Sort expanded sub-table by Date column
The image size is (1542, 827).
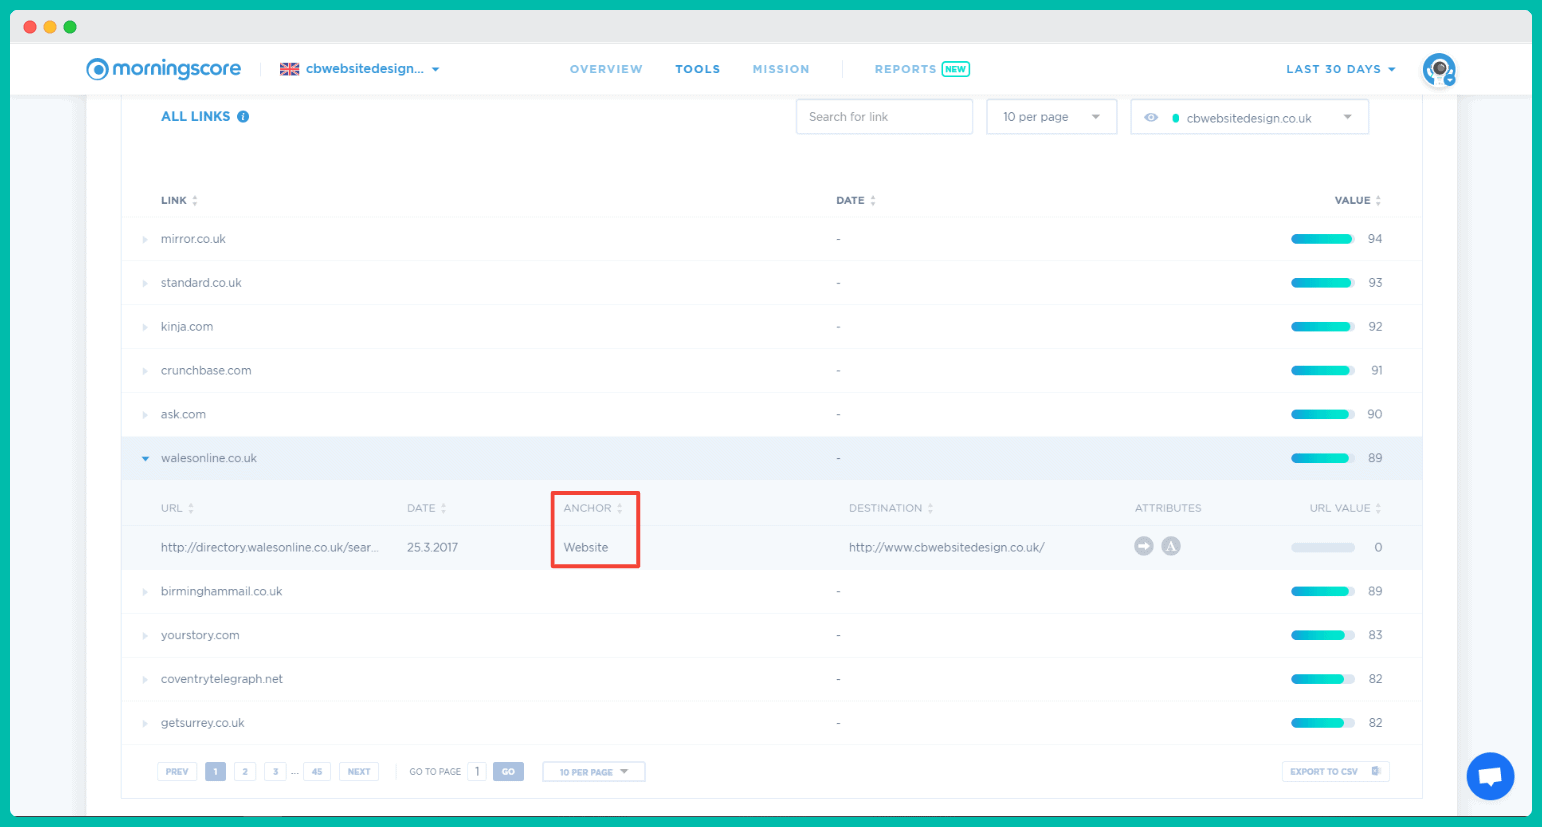click(427, 508)
